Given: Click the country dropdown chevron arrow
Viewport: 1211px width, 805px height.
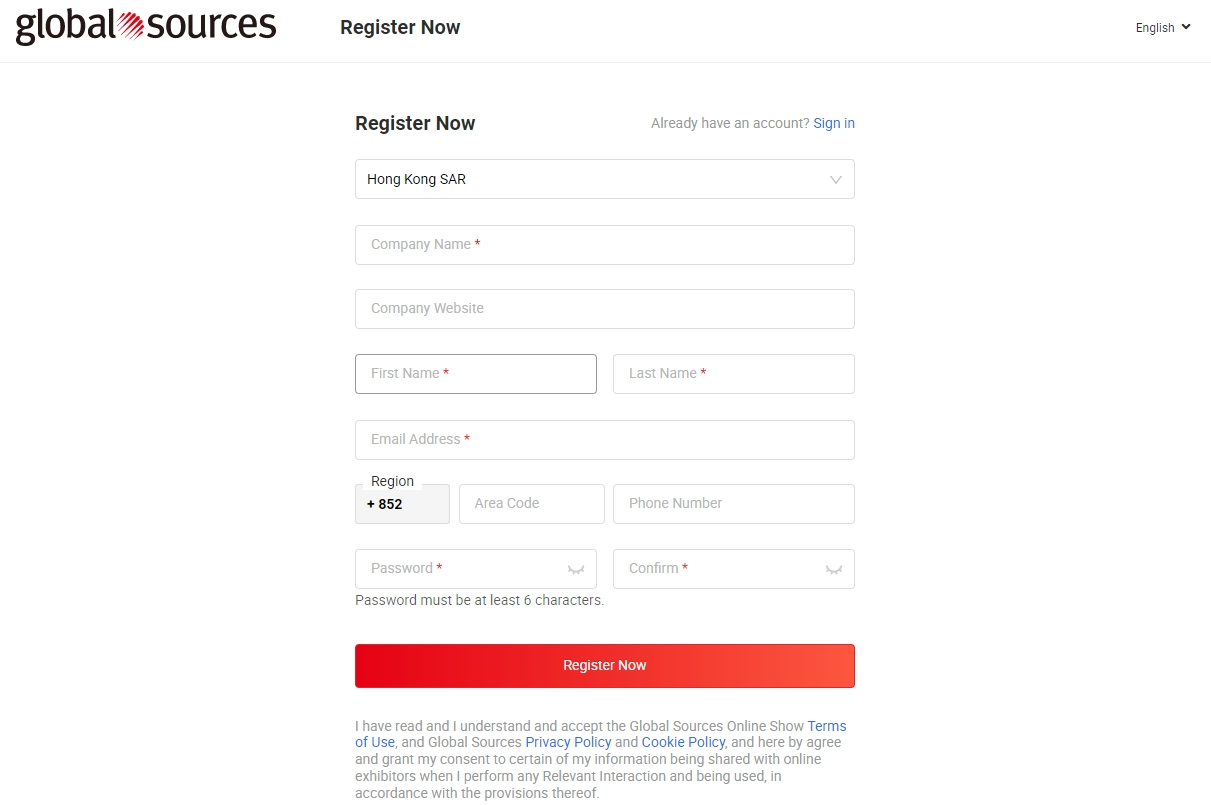Looking at the screenshot, I should point(836,180).
